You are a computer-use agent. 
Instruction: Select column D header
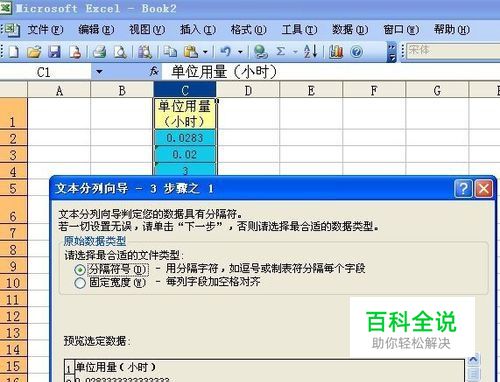click(x=248, y=90)
